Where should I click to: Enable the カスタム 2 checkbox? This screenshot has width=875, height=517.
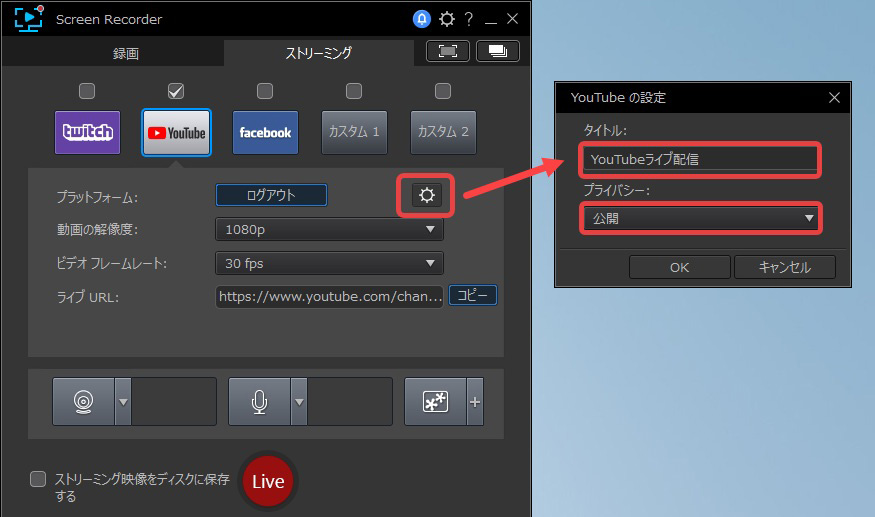(x=443, y=91)
